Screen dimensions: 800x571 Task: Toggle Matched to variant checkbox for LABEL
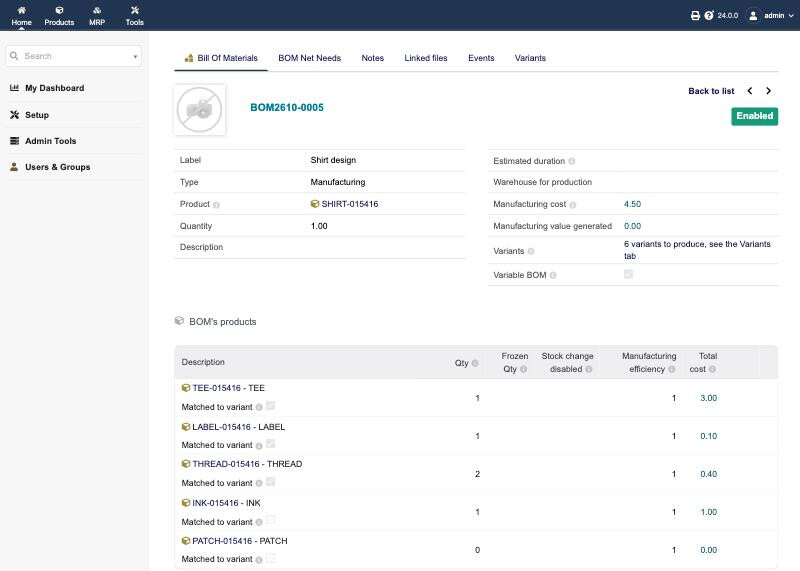coord(270,444)
